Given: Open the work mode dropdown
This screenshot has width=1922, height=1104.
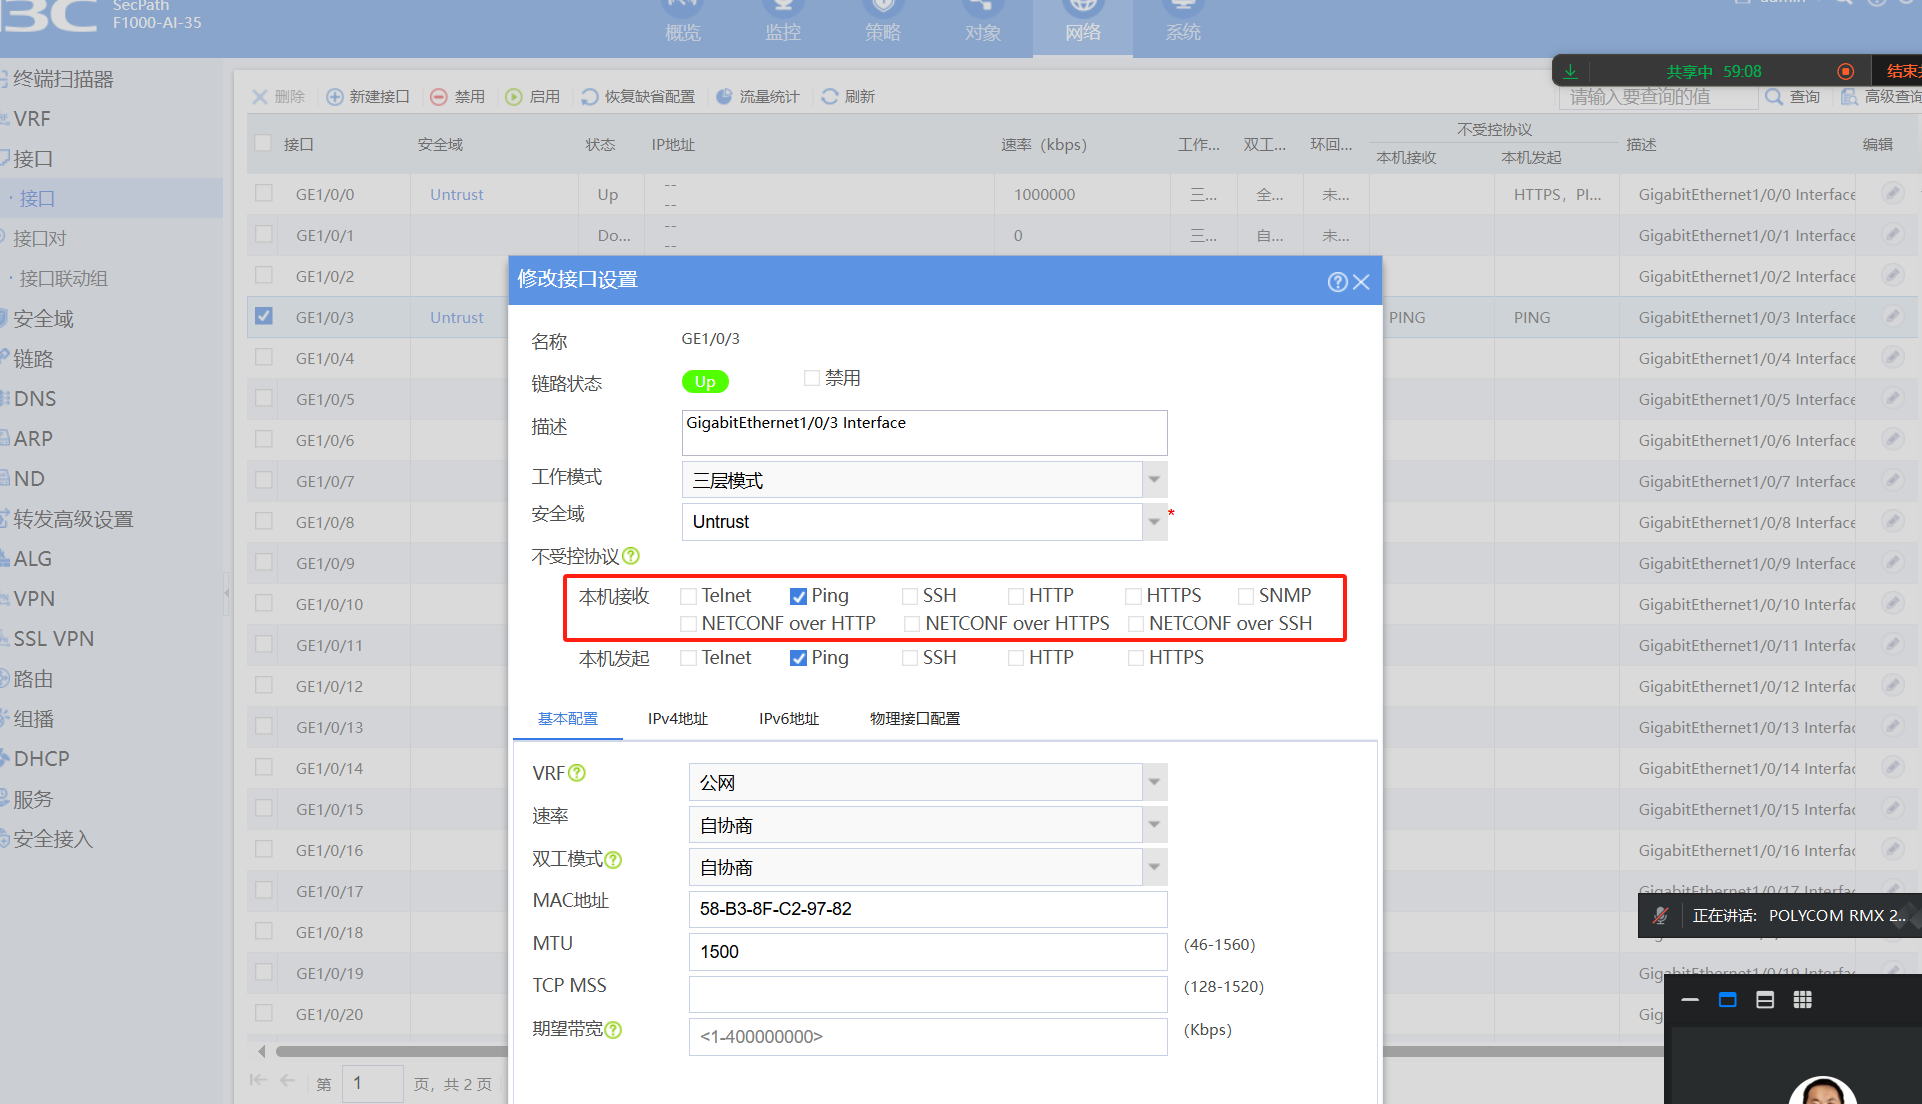Looking at the screenshot, I should click(x=1154, y=480).
